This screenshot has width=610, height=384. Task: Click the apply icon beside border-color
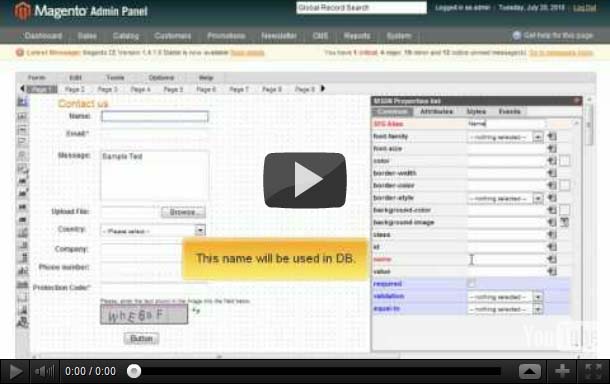(x=552, y=185)
